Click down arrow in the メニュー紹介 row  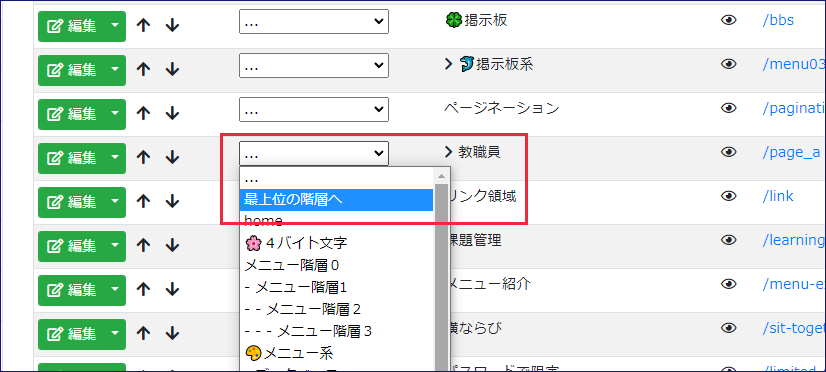172,289
